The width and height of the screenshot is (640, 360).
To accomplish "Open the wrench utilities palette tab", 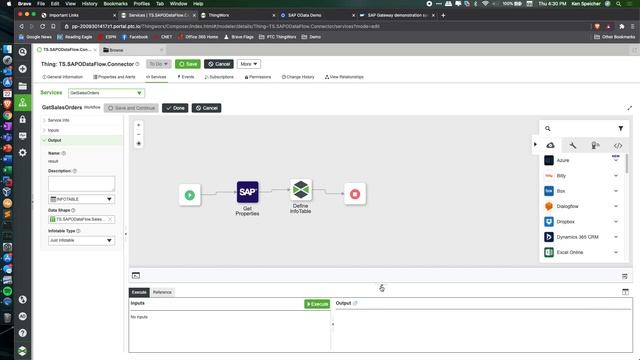I will (573, 145).
